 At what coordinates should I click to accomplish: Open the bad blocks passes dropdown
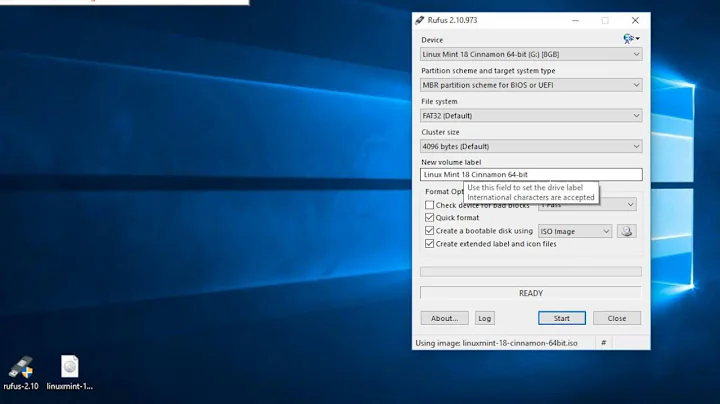point(587,205)
